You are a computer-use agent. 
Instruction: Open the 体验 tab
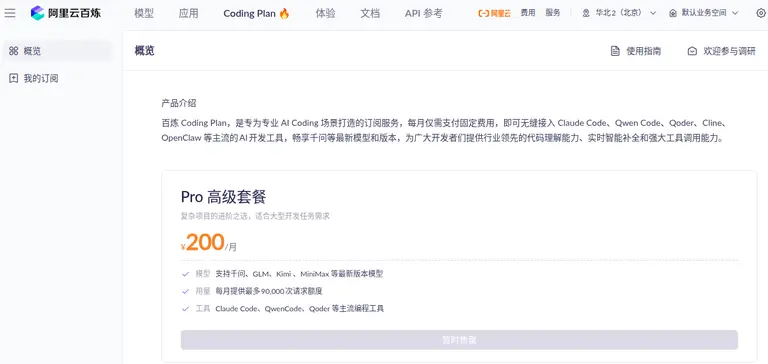point(326,14)
